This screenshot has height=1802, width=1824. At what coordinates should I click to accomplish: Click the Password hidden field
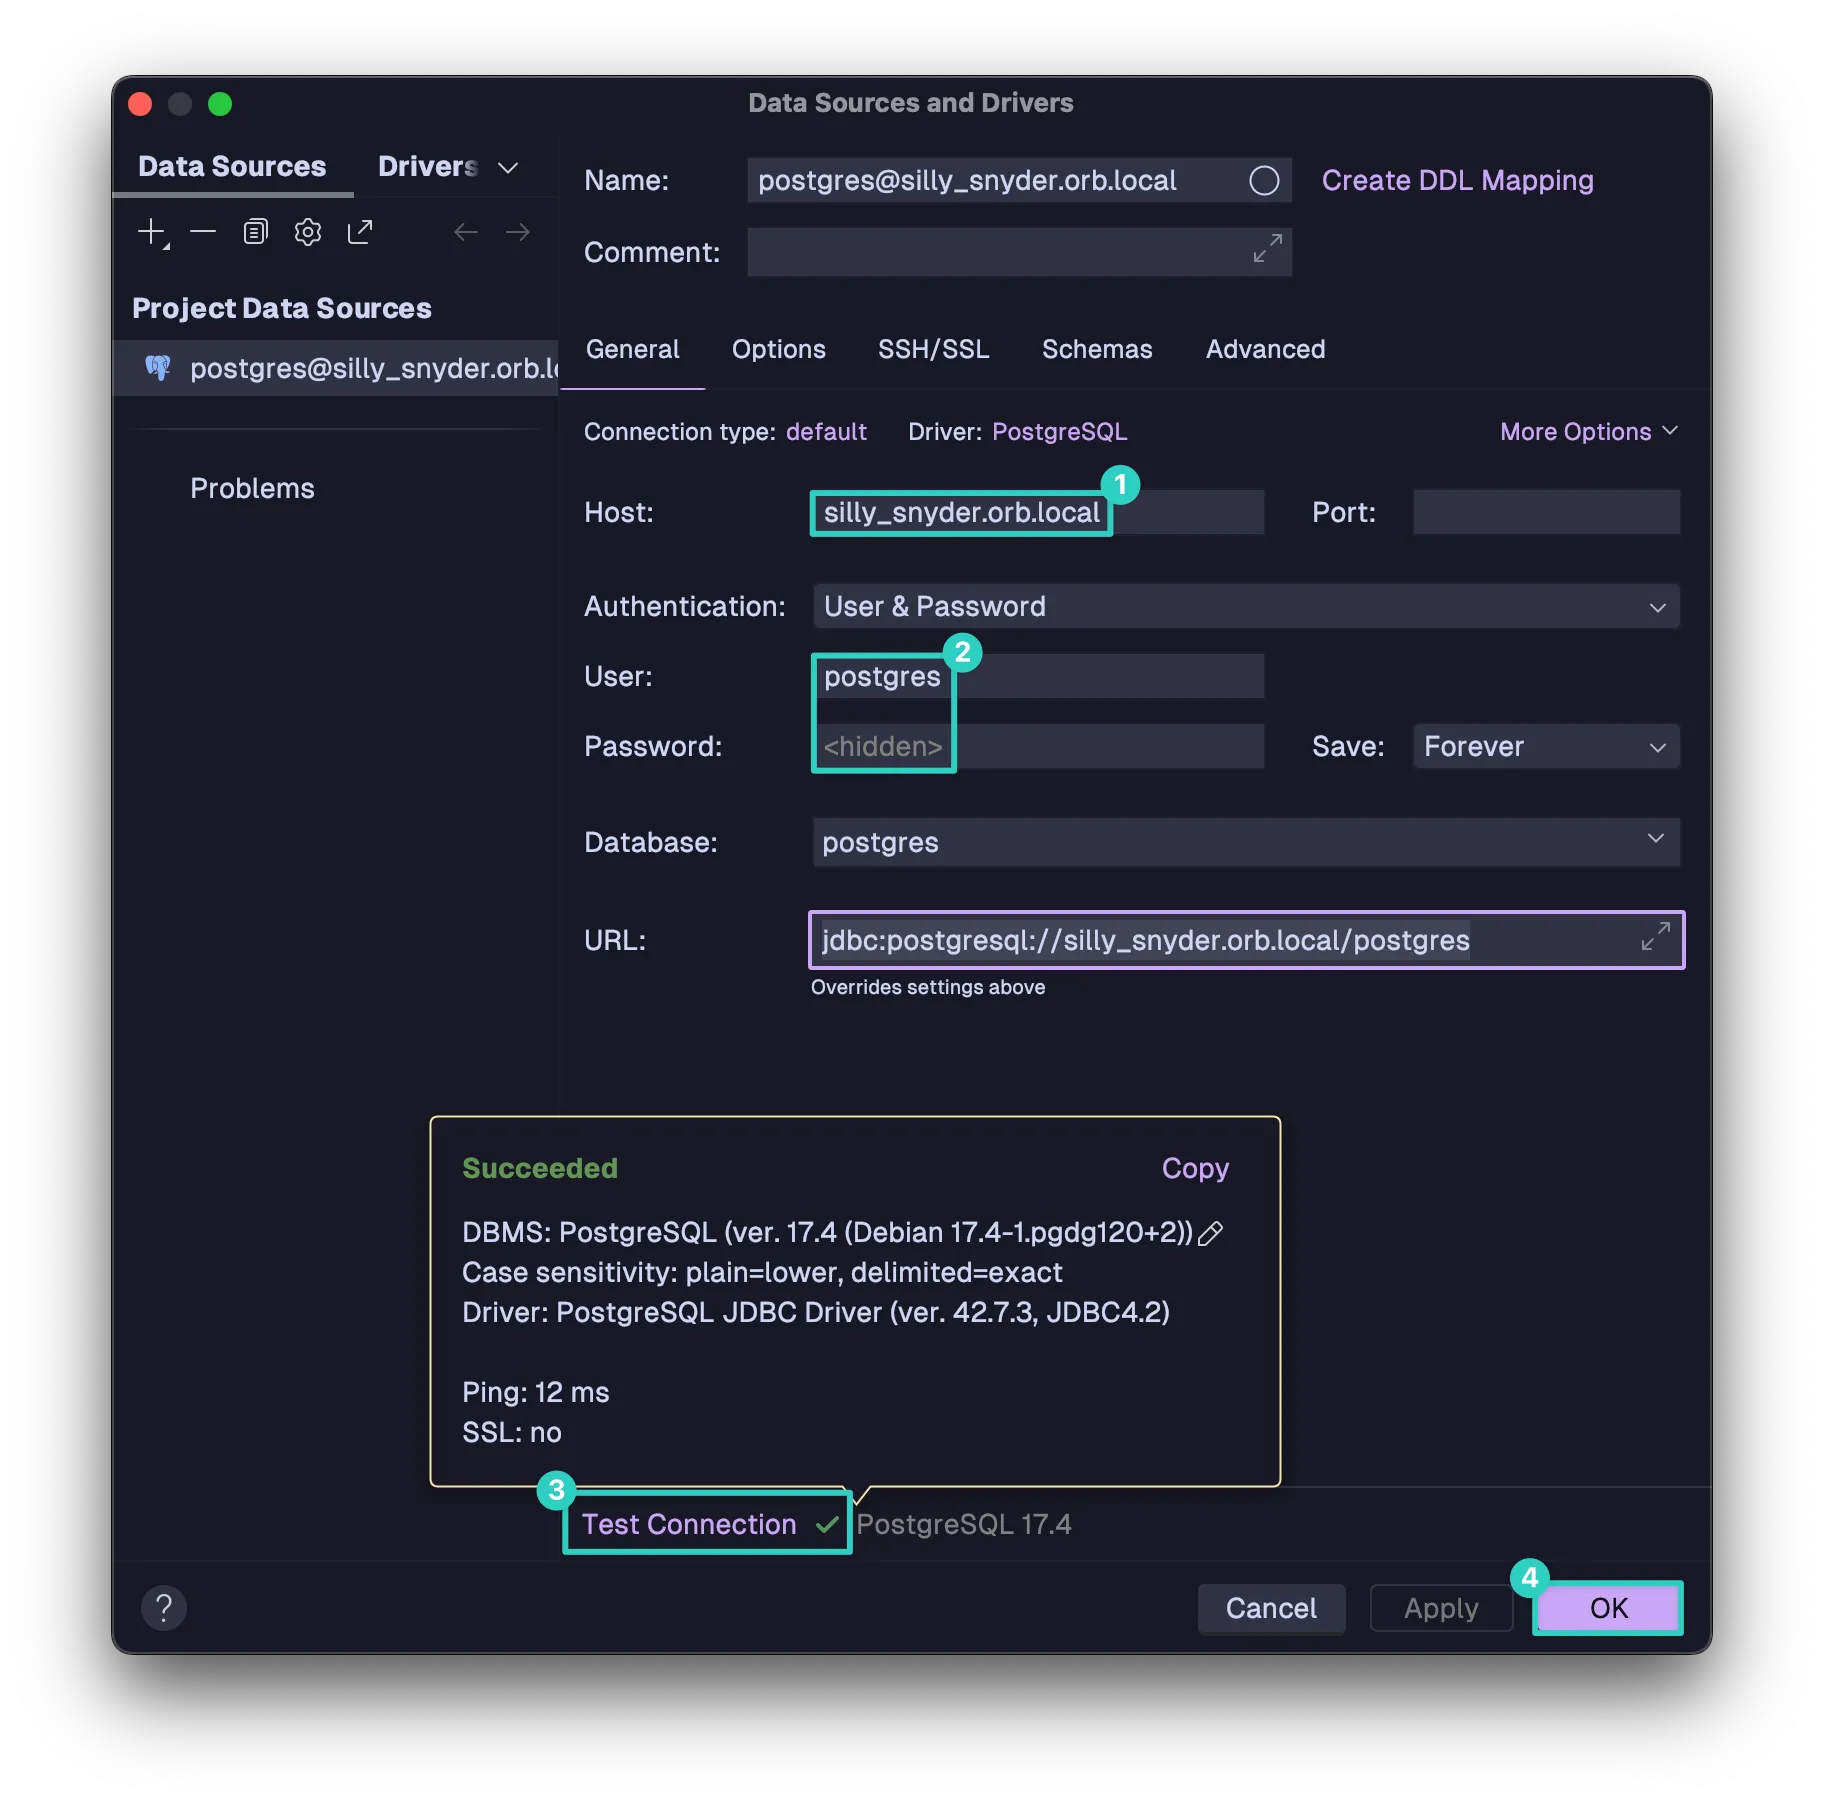pos(1038,747)
